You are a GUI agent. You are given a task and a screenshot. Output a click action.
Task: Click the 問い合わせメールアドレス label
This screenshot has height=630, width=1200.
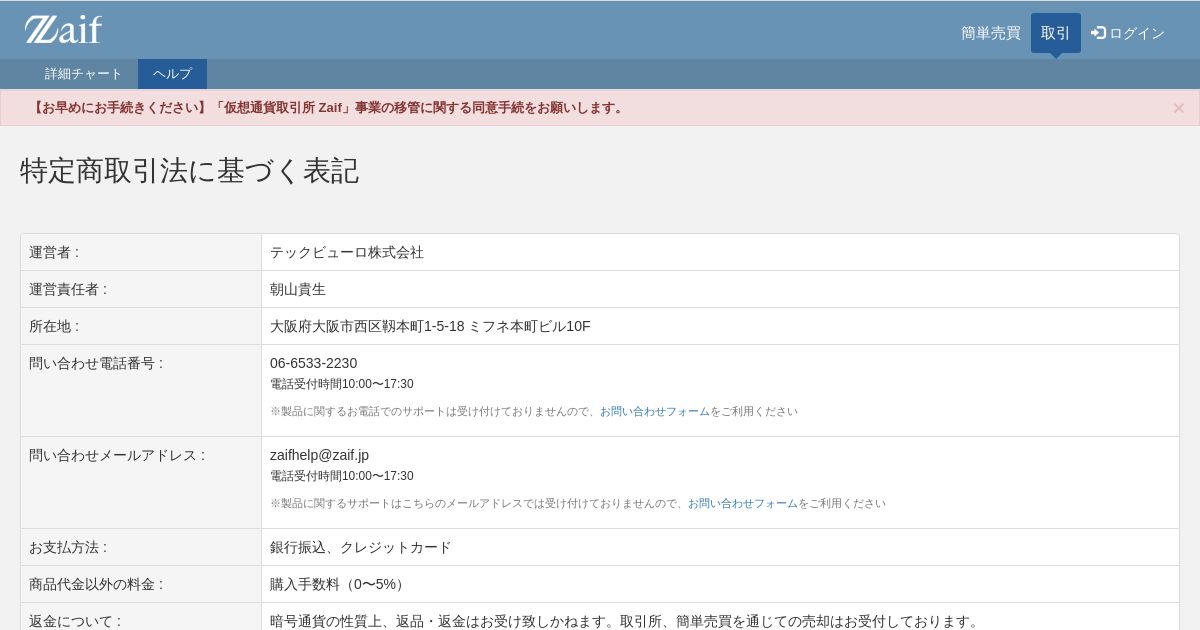[117, 455]
